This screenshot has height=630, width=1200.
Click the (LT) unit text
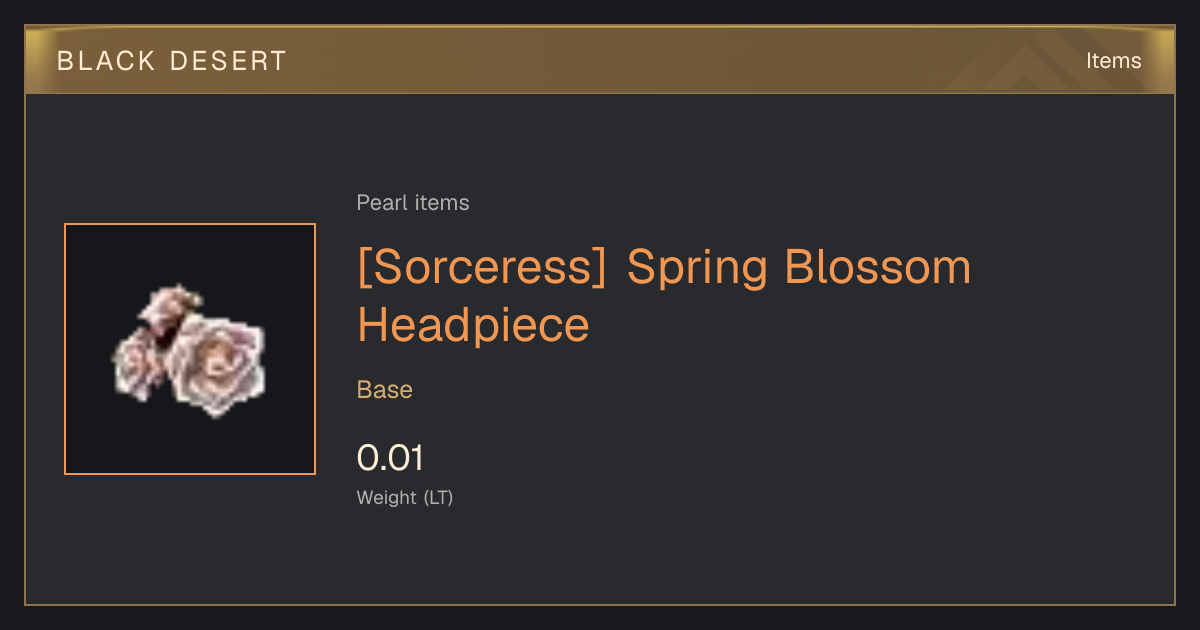click(x=438, y=498)
